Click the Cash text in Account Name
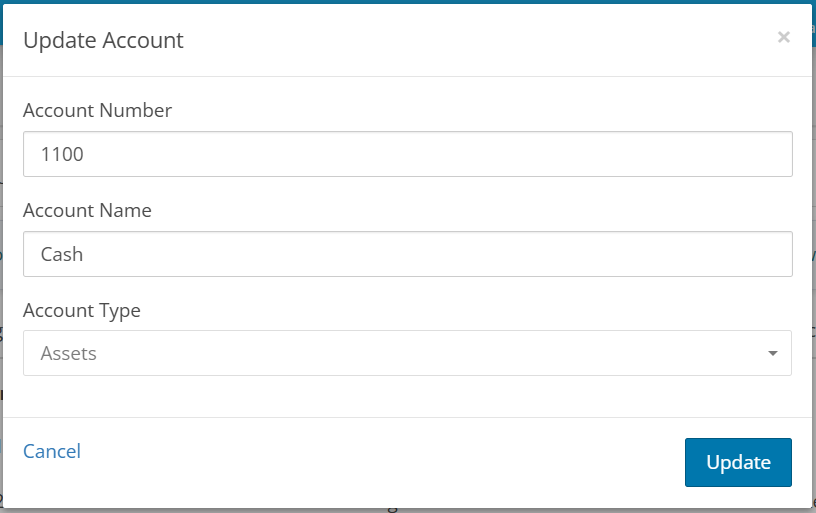This screenshot has height=513, width=816. click(61, 254)
